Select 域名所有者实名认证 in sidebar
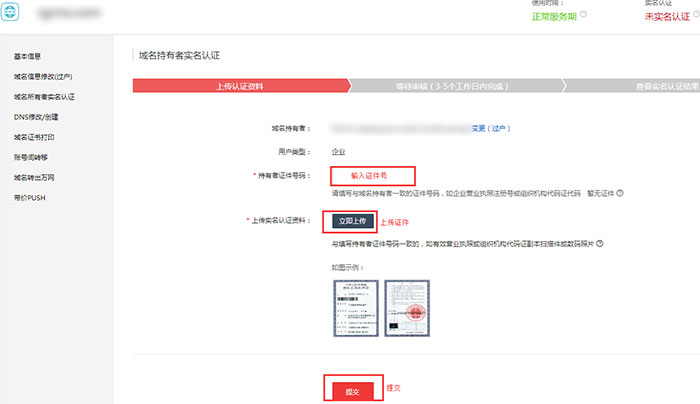This screenshot has width=700, height=404. tap(45, 97)
